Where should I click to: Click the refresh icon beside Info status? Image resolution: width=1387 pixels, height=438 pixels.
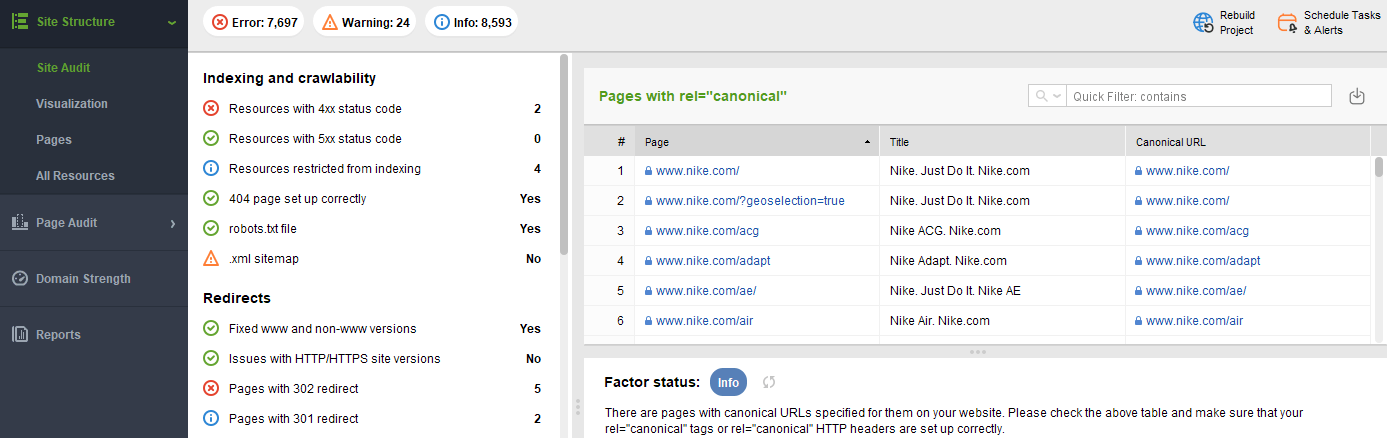click(769, 382)
